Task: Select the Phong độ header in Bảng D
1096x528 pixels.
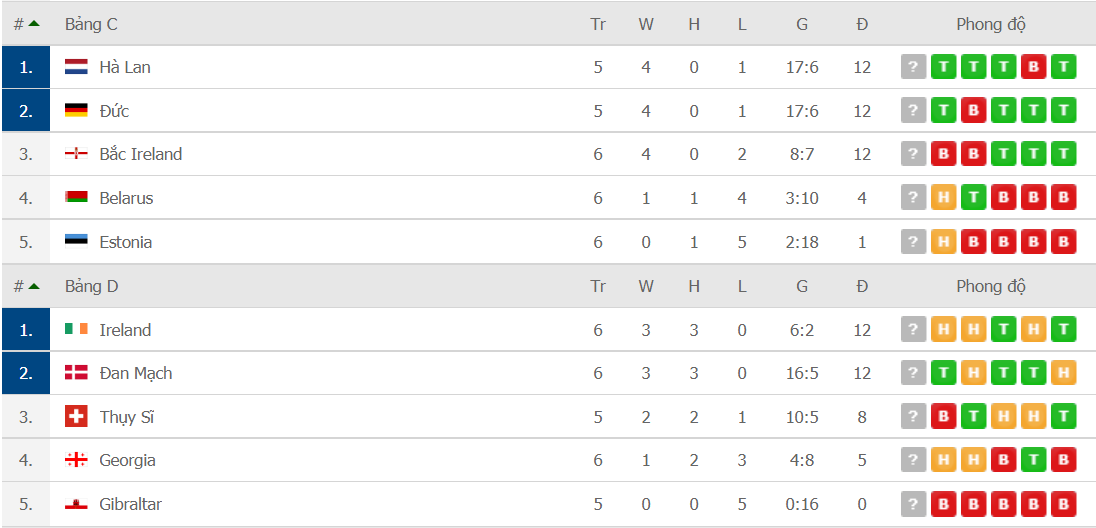Action: point(990,286)
